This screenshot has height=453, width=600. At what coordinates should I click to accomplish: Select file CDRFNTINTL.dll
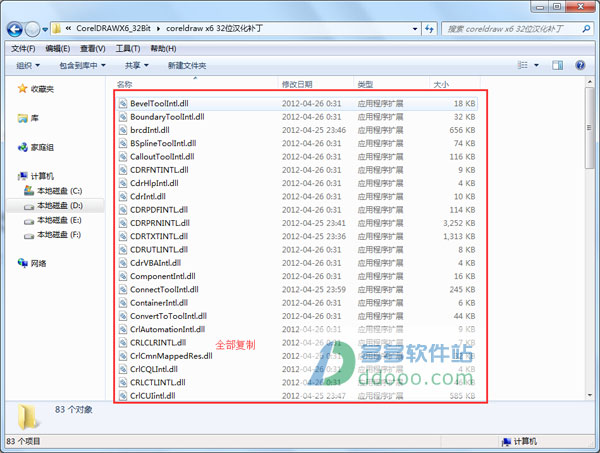tap(298, 170)
